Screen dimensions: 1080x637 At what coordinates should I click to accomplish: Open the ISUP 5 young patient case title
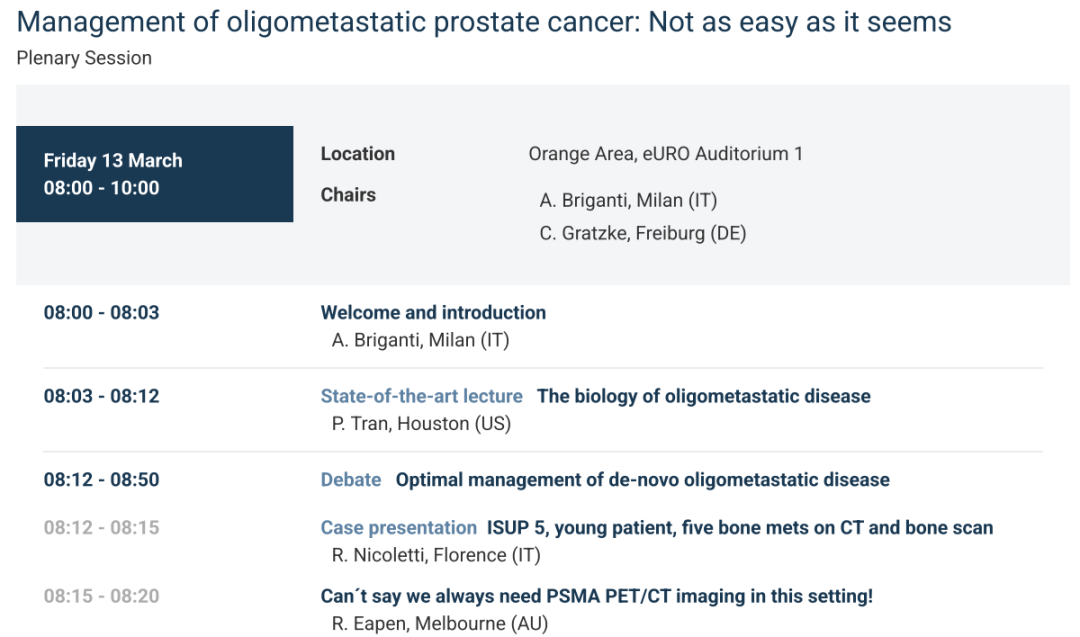point(739,527)
